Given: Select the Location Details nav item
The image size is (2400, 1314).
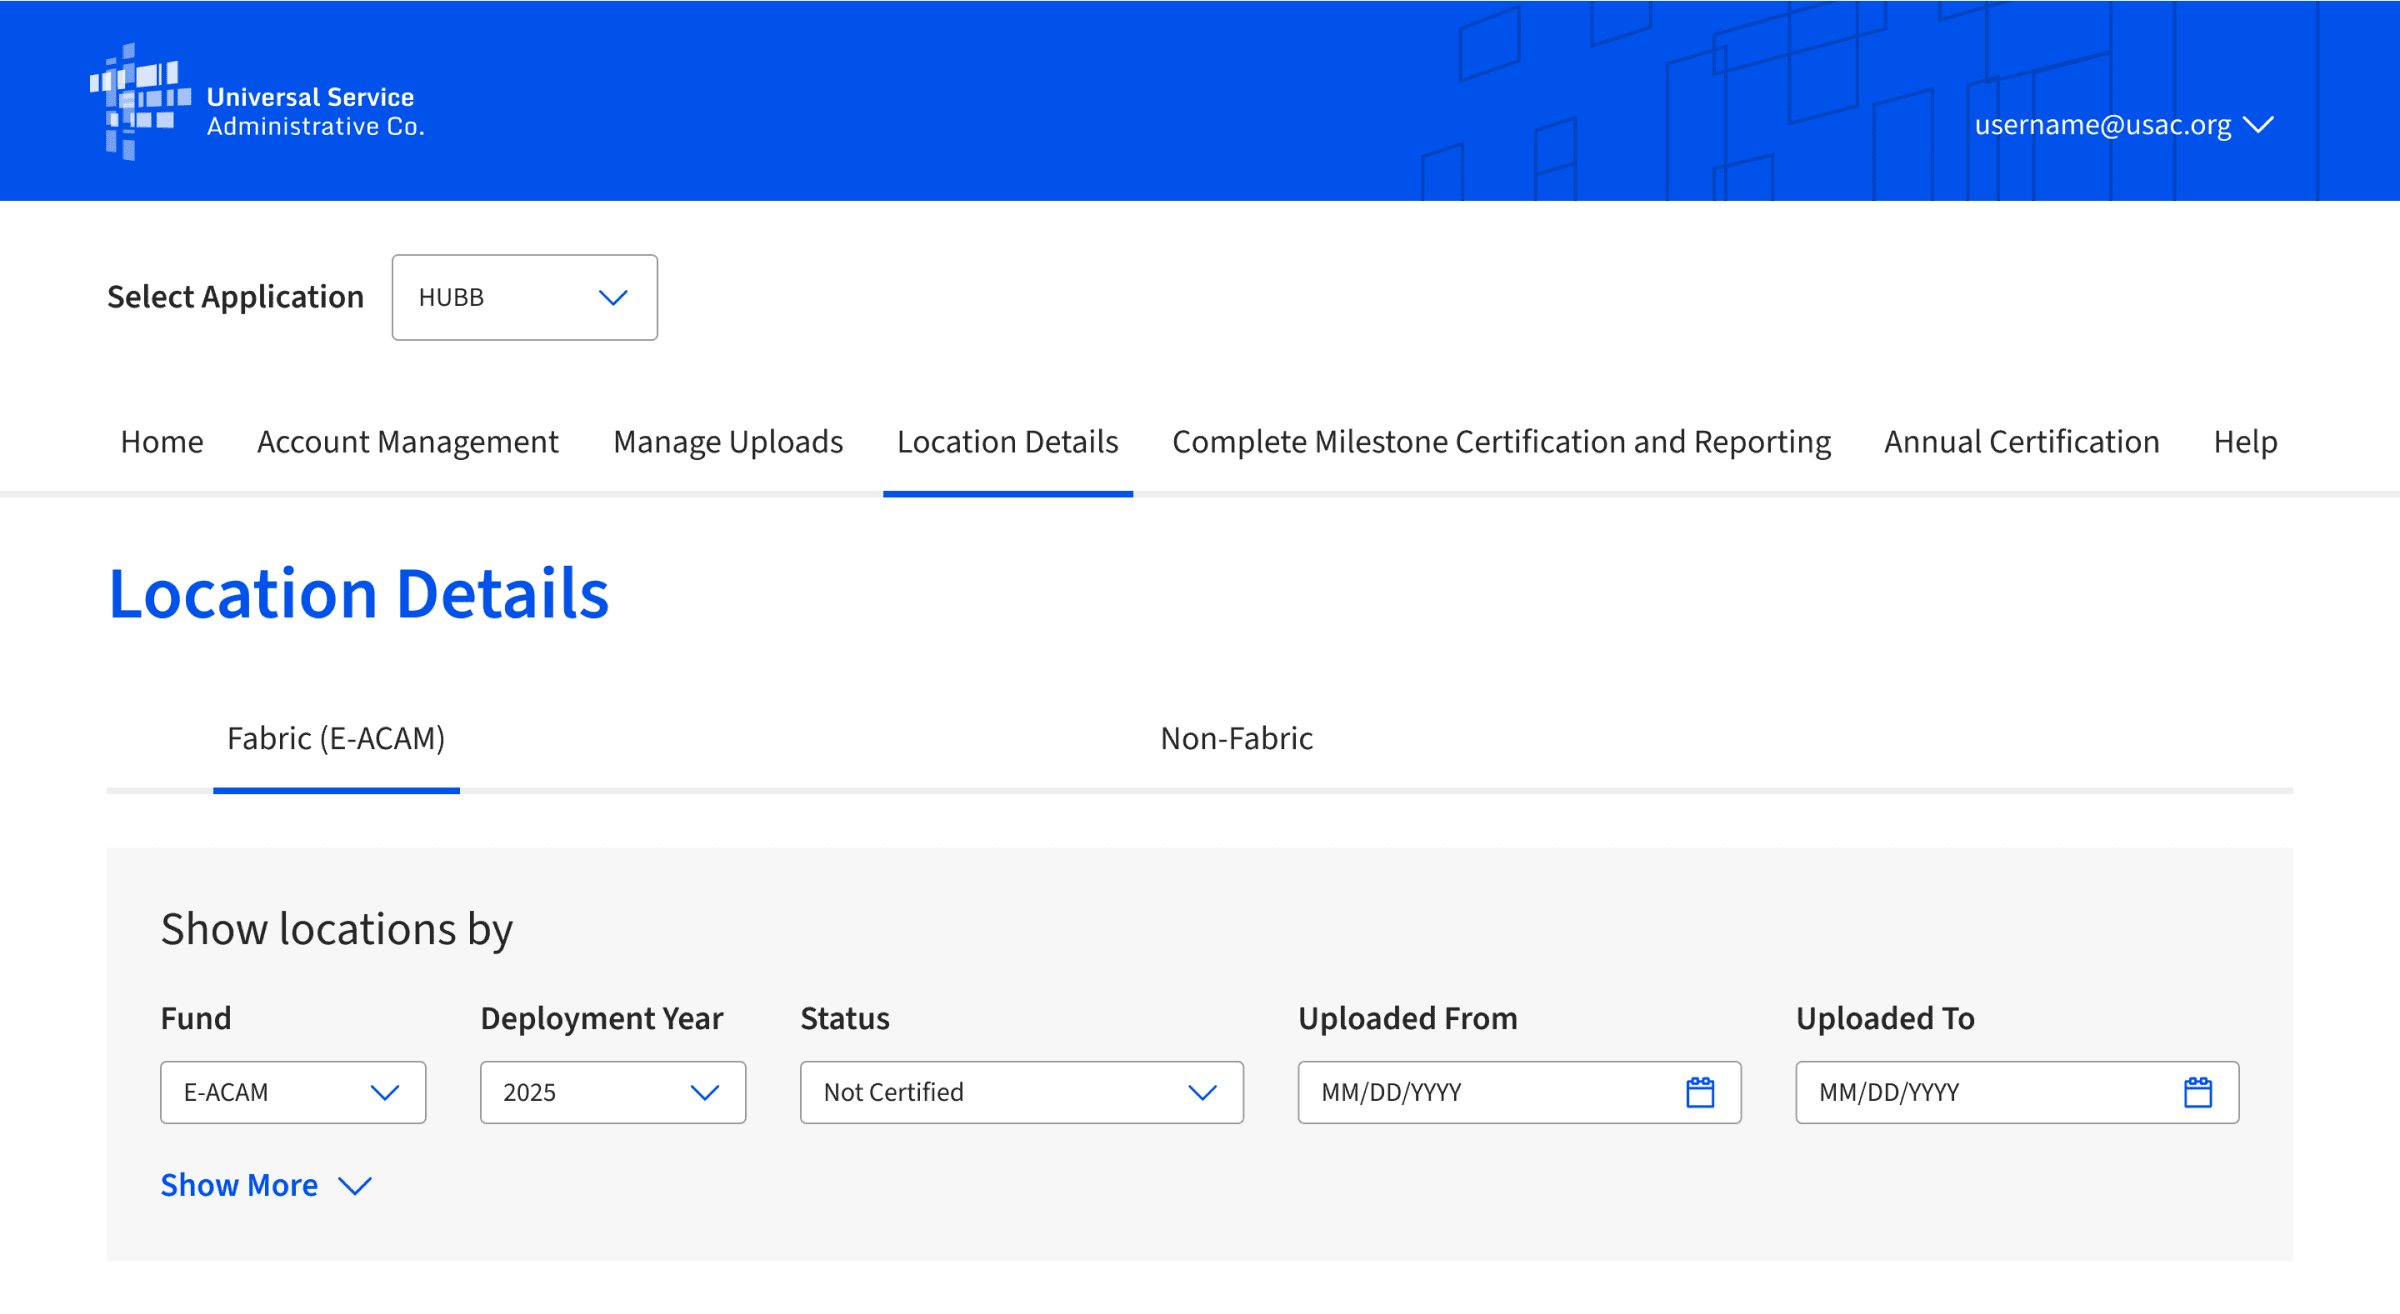Looking at the screenshot, I should coord(1008,442).
